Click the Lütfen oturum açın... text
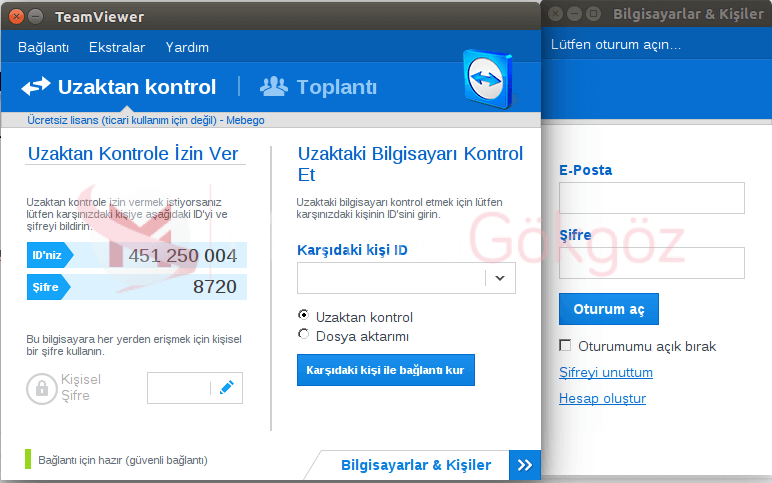This screenshot has width=772, height=483. (x=615, y=45)
